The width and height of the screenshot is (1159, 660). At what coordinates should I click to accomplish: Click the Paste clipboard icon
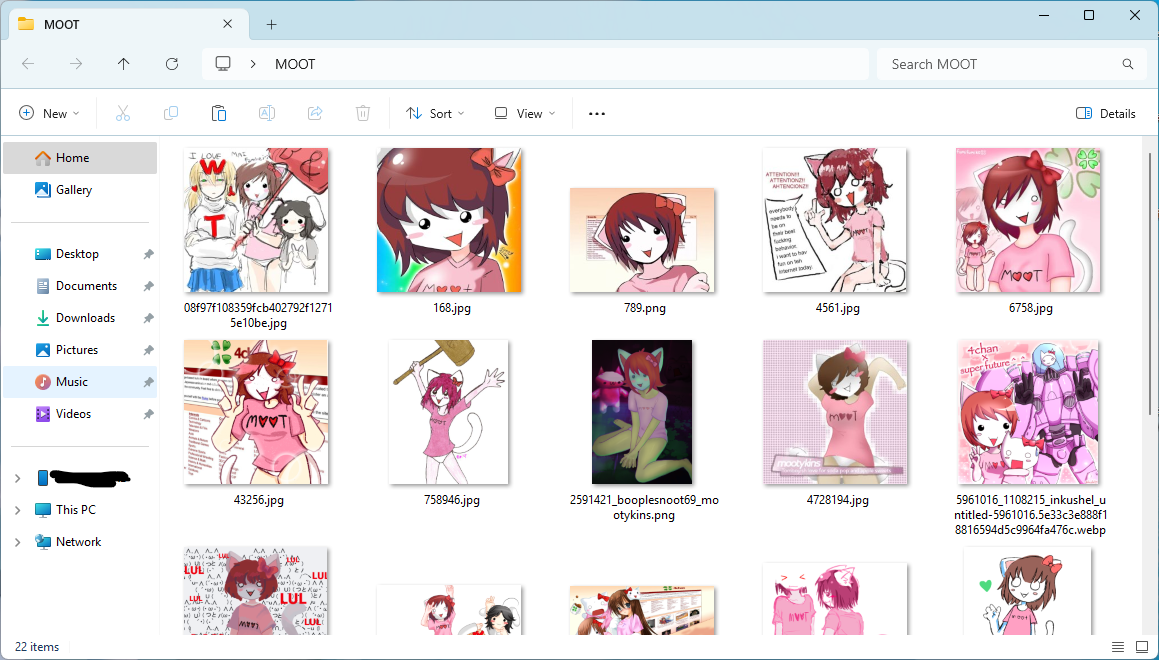click(x=219, y=113)
